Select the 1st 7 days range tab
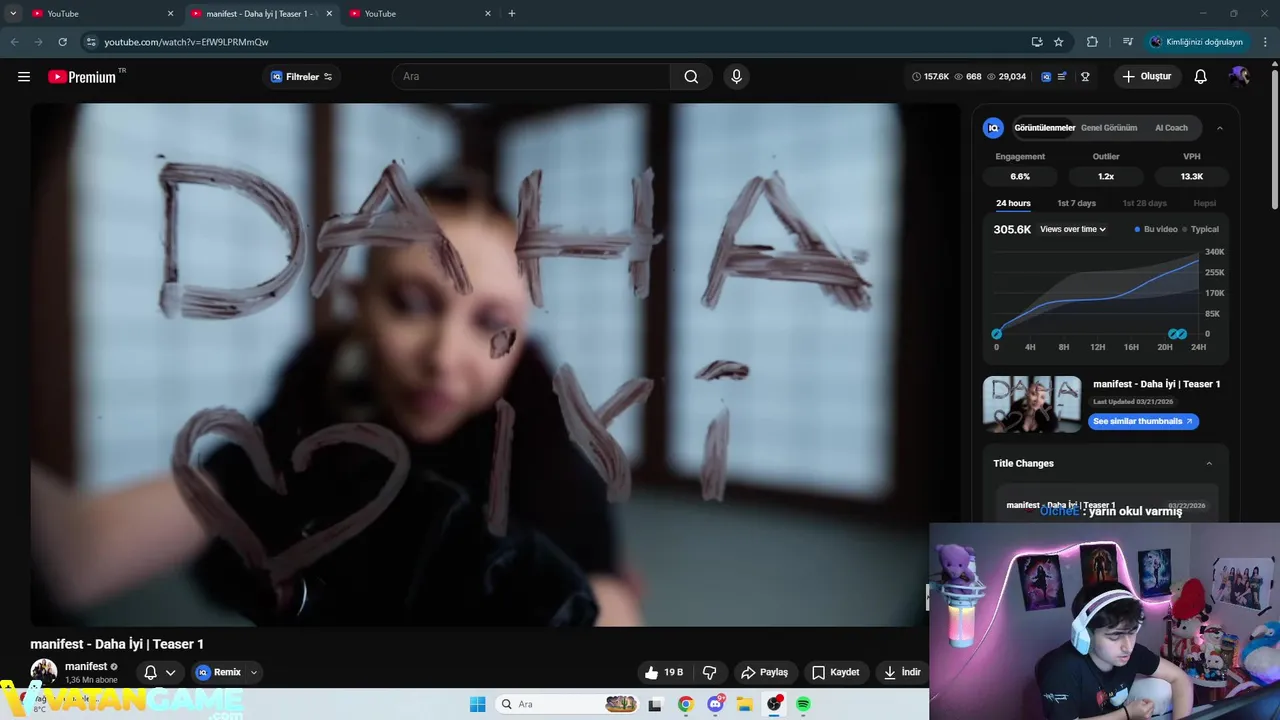 1076,204
